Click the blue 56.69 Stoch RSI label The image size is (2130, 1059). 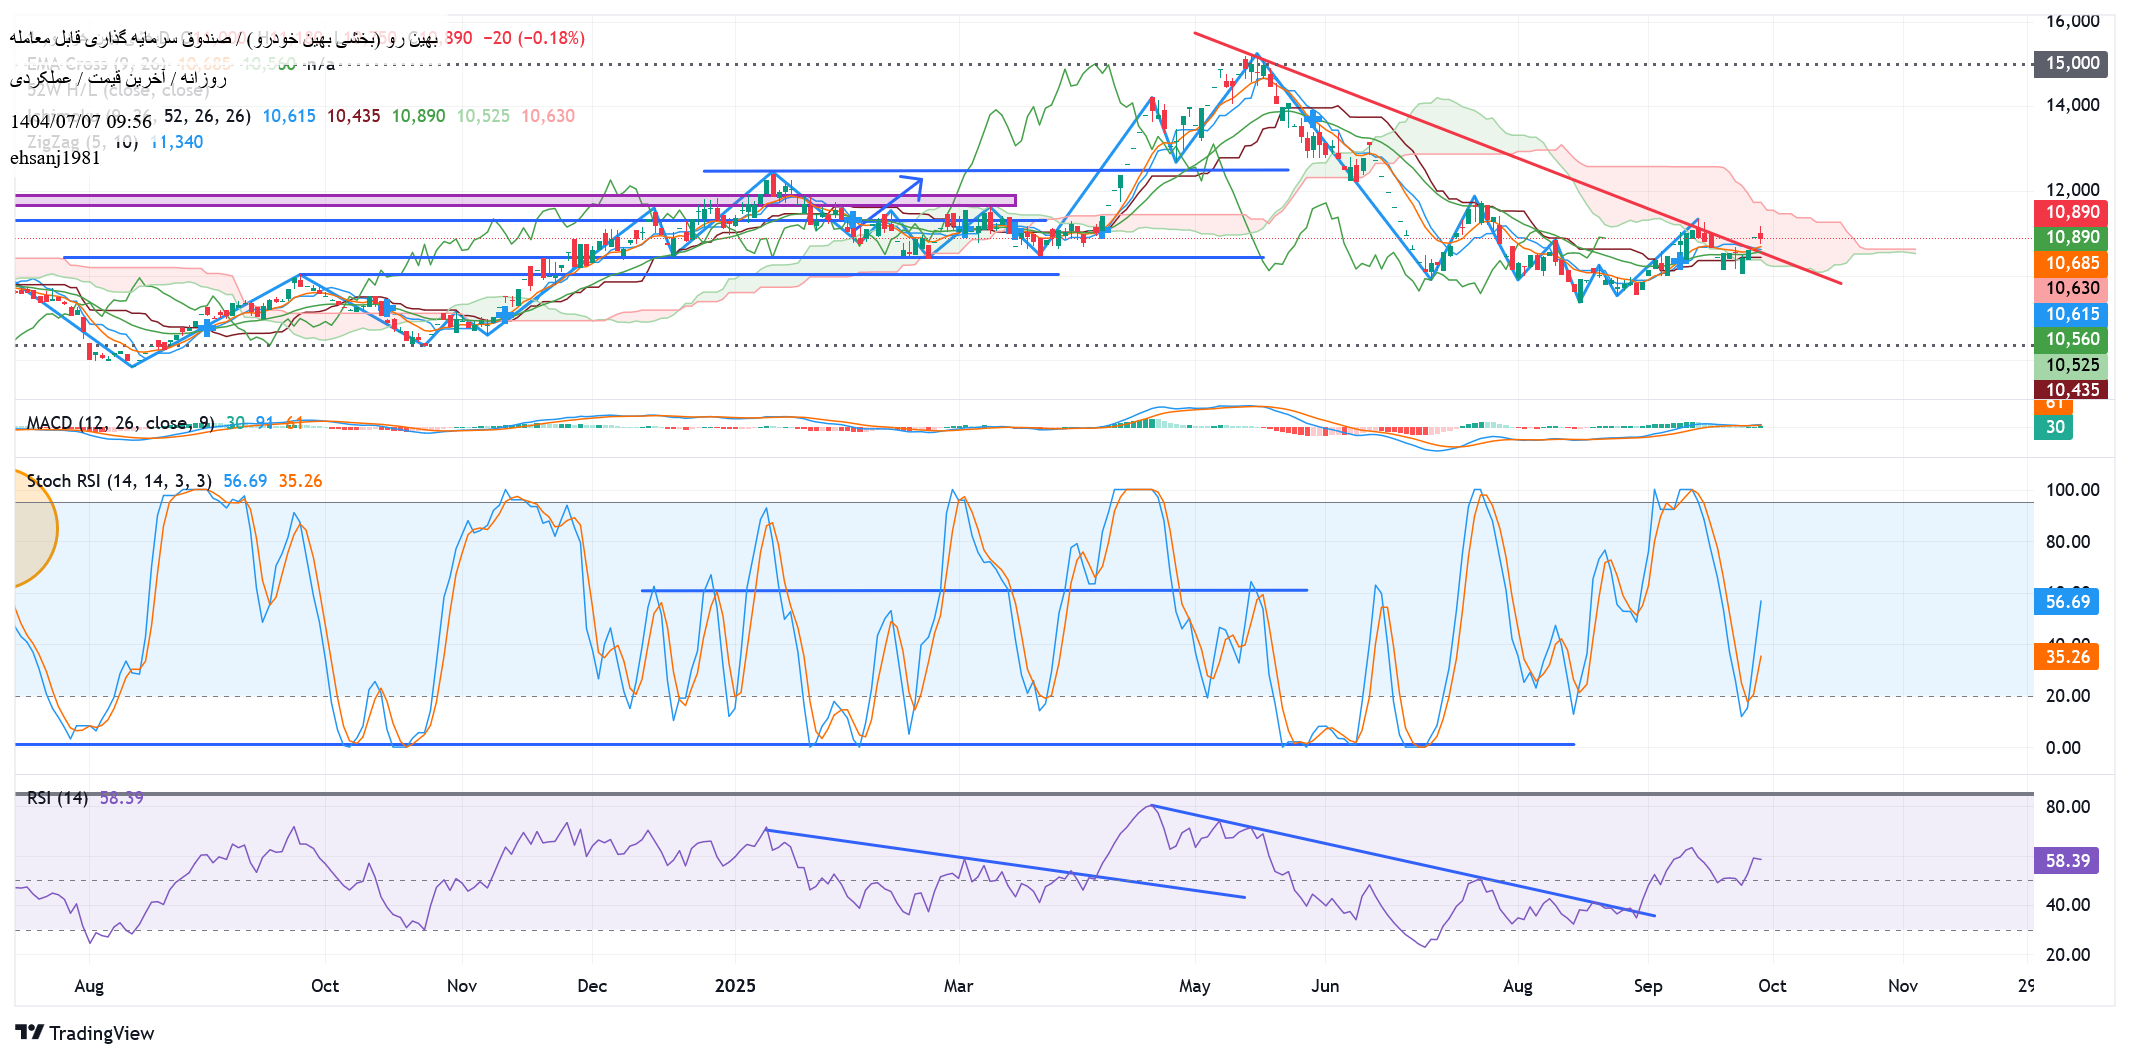[x=2067, y=602]
